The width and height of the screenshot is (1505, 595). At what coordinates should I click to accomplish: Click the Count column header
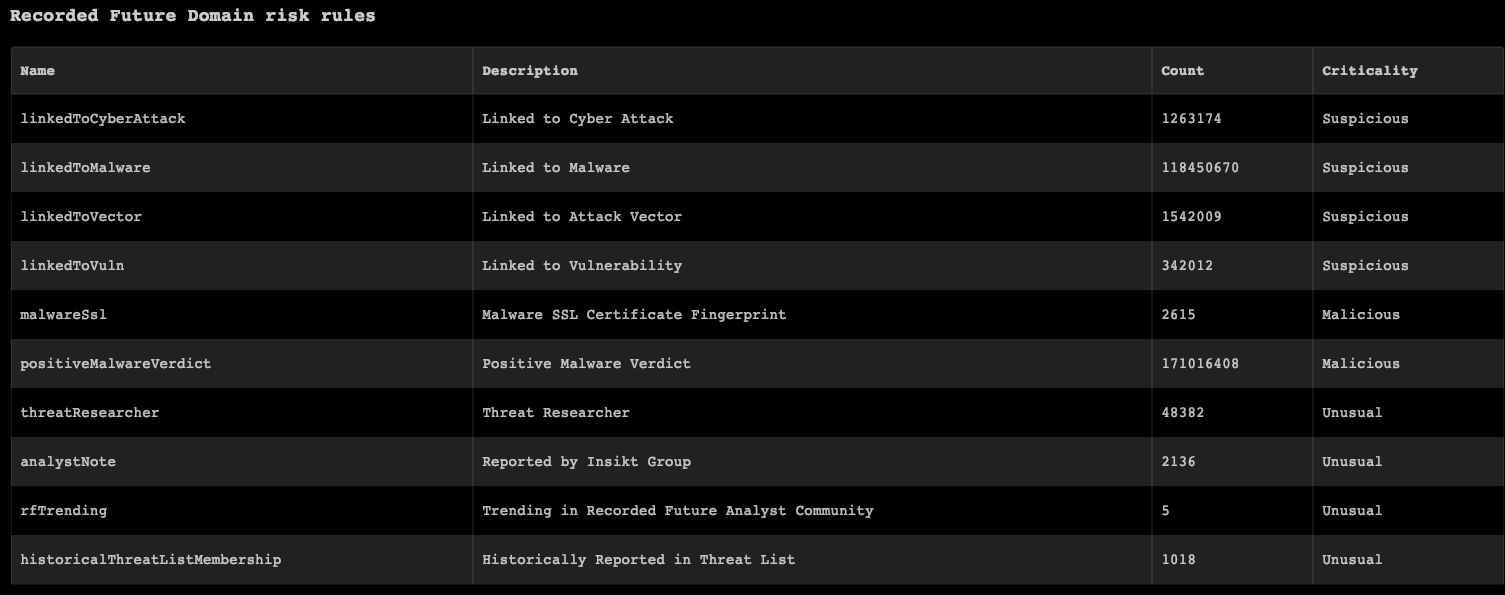pos(1182,71)
